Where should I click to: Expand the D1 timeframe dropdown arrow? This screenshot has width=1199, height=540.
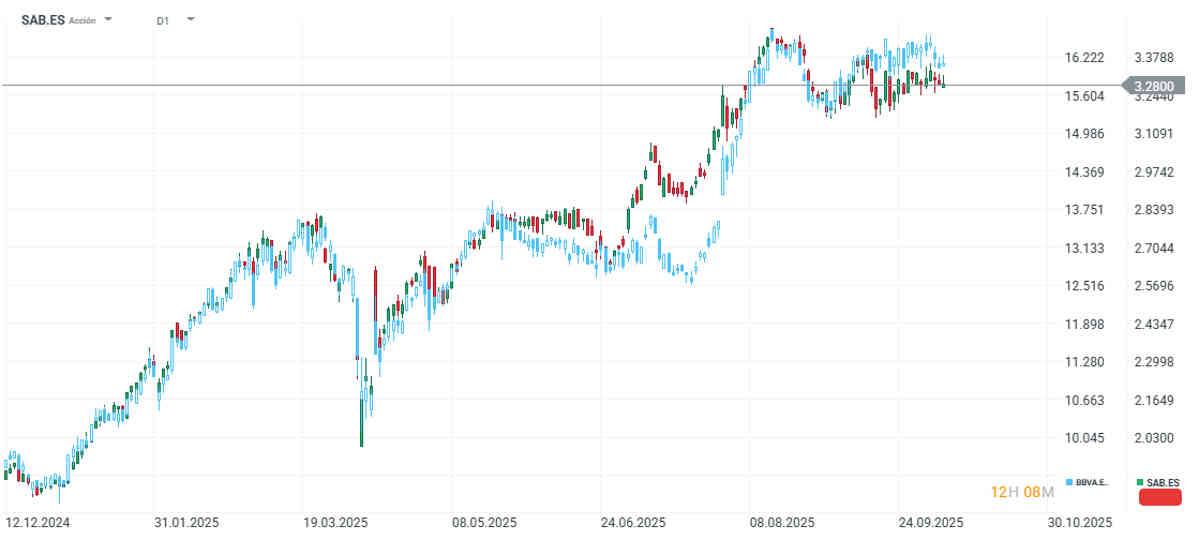pos(190,20)
